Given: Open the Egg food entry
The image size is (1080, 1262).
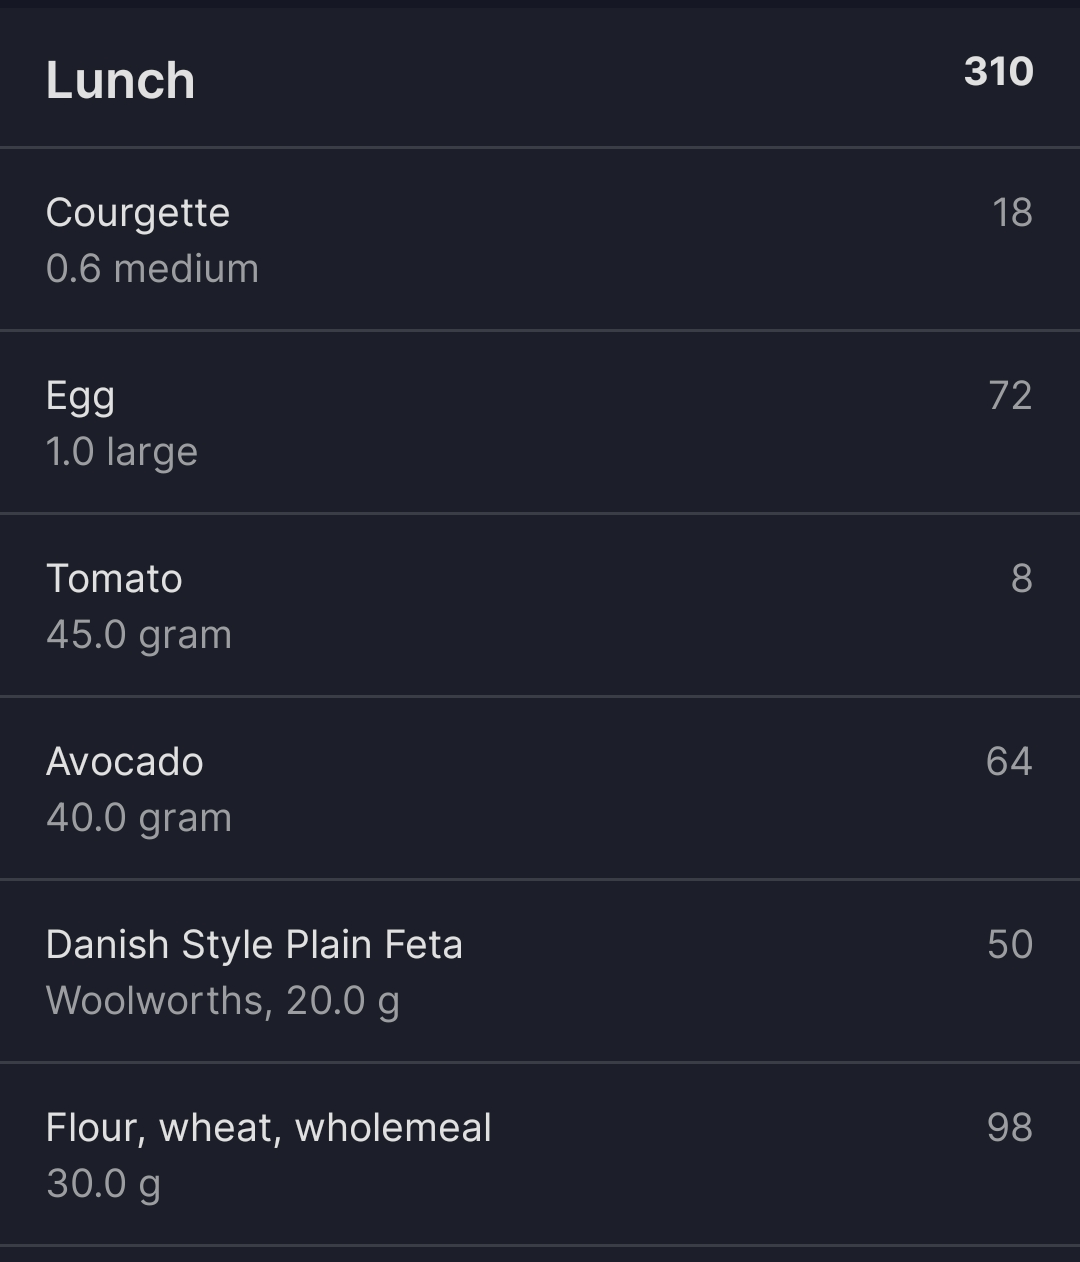Looking at the screenshot, I should (540, 422).
